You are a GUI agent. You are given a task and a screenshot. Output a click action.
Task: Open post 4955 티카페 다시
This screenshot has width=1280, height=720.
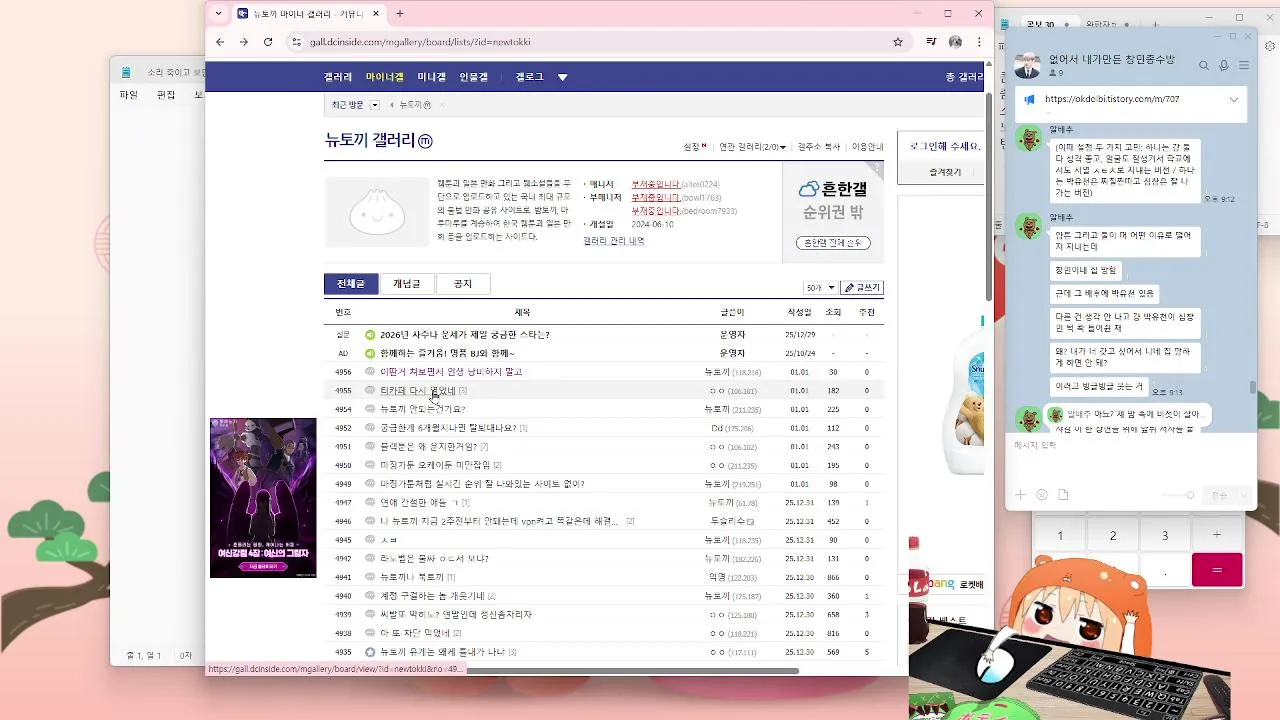(x=418, y=391)
